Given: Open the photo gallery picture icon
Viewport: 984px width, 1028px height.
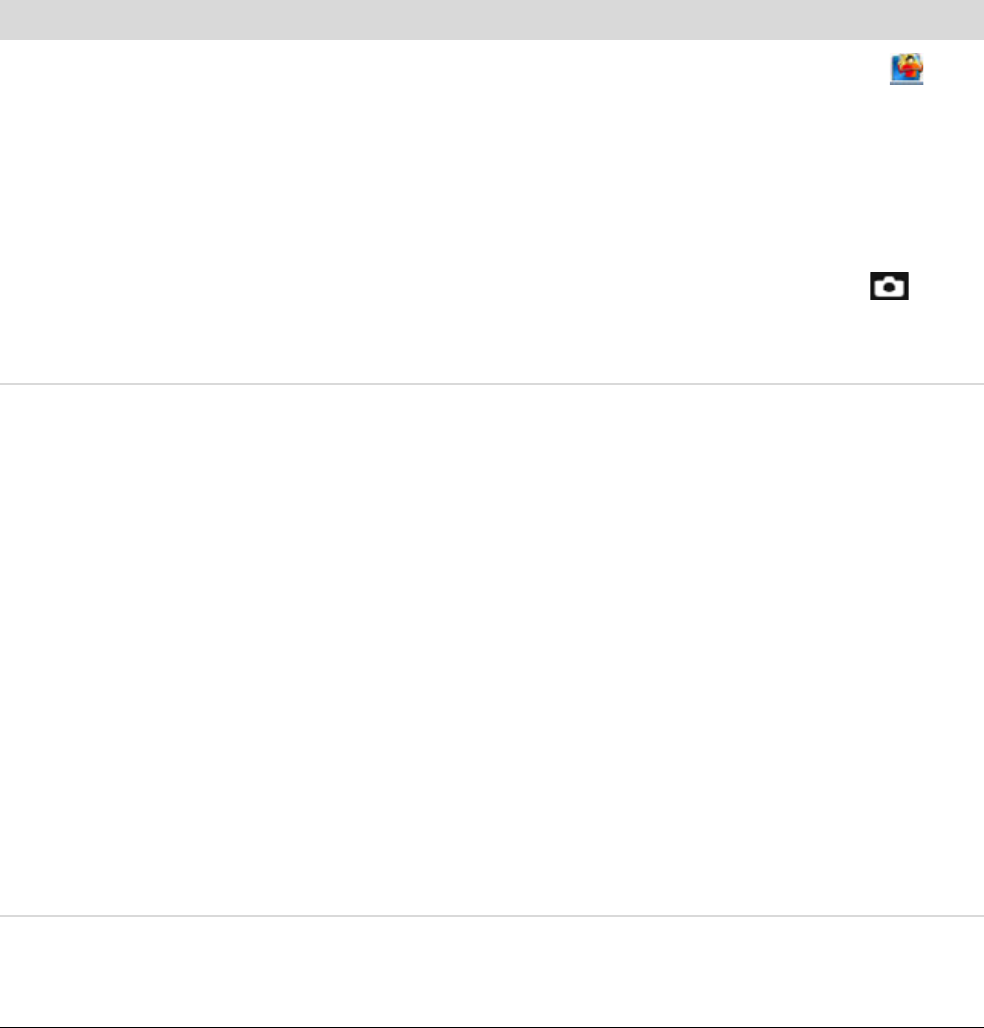Looking at the screenshot, I should coord(906,69).
